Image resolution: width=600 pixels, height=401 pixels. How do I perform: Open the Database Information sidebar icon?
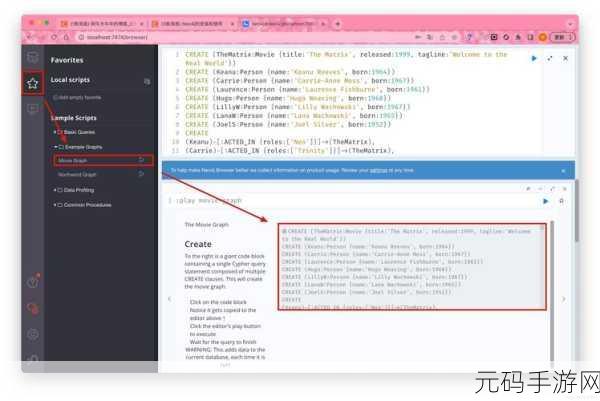pos(33,58)
